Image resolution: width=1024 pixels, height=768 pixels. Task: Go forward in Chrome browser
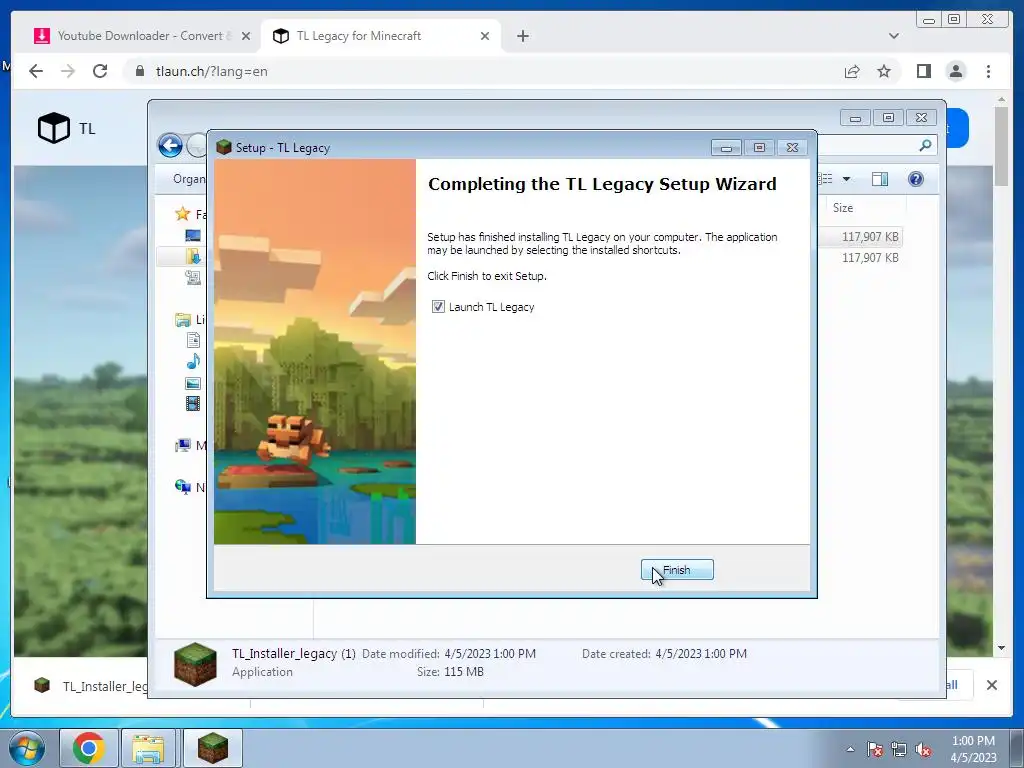tap(68, 71)
